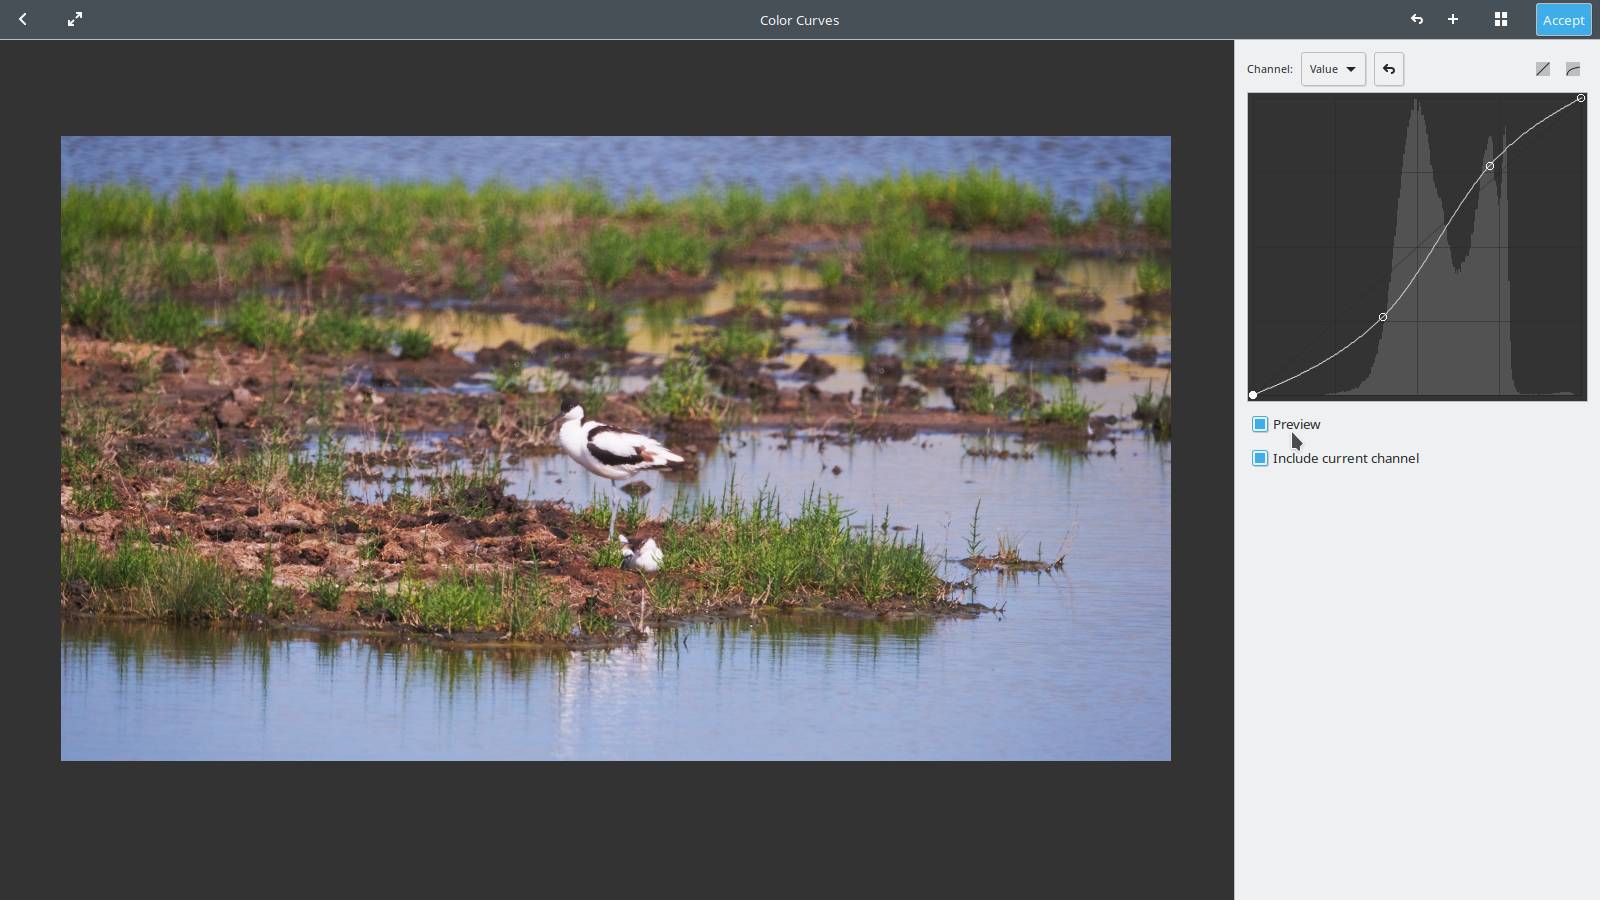Switch the histogram to the linear scale icon
This screenshot has width=1600, height=900.
click(1543, 69)
